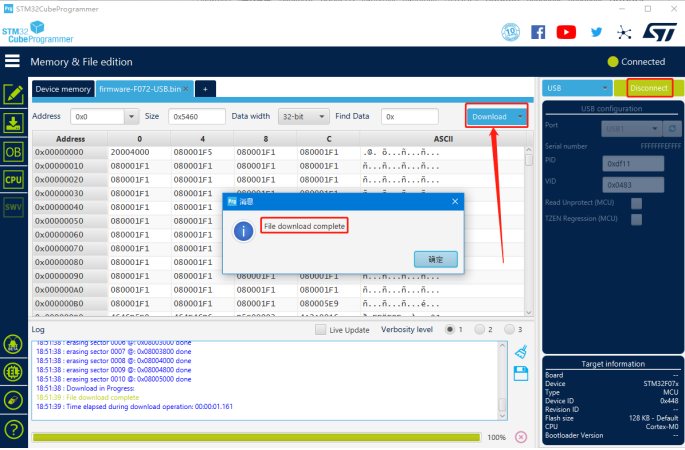
Task: Open the hamburger menu
Action: point(13,61)
